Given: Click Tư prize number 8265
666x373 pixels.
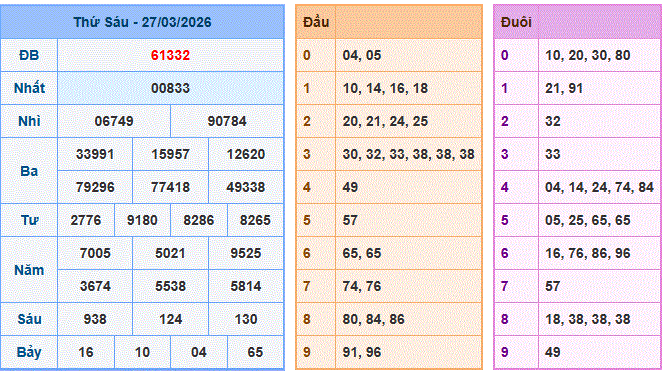Looking at the screenshot, I should tap(255, 220).
